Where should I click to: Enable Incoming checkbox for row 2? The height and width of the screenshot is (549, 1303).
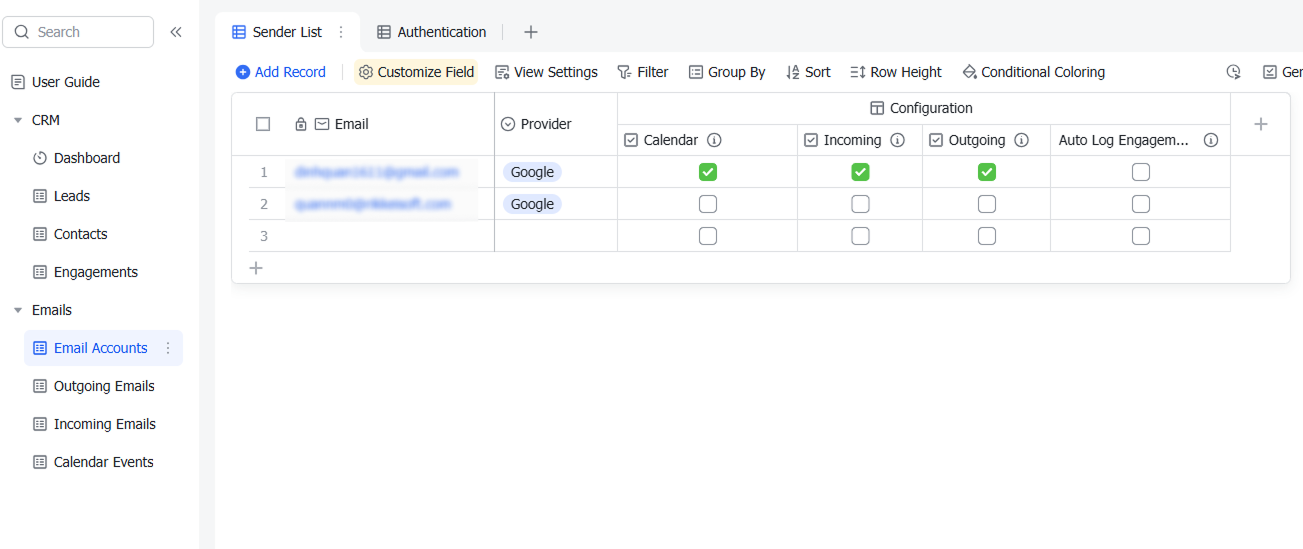click(x=860, y=204)
